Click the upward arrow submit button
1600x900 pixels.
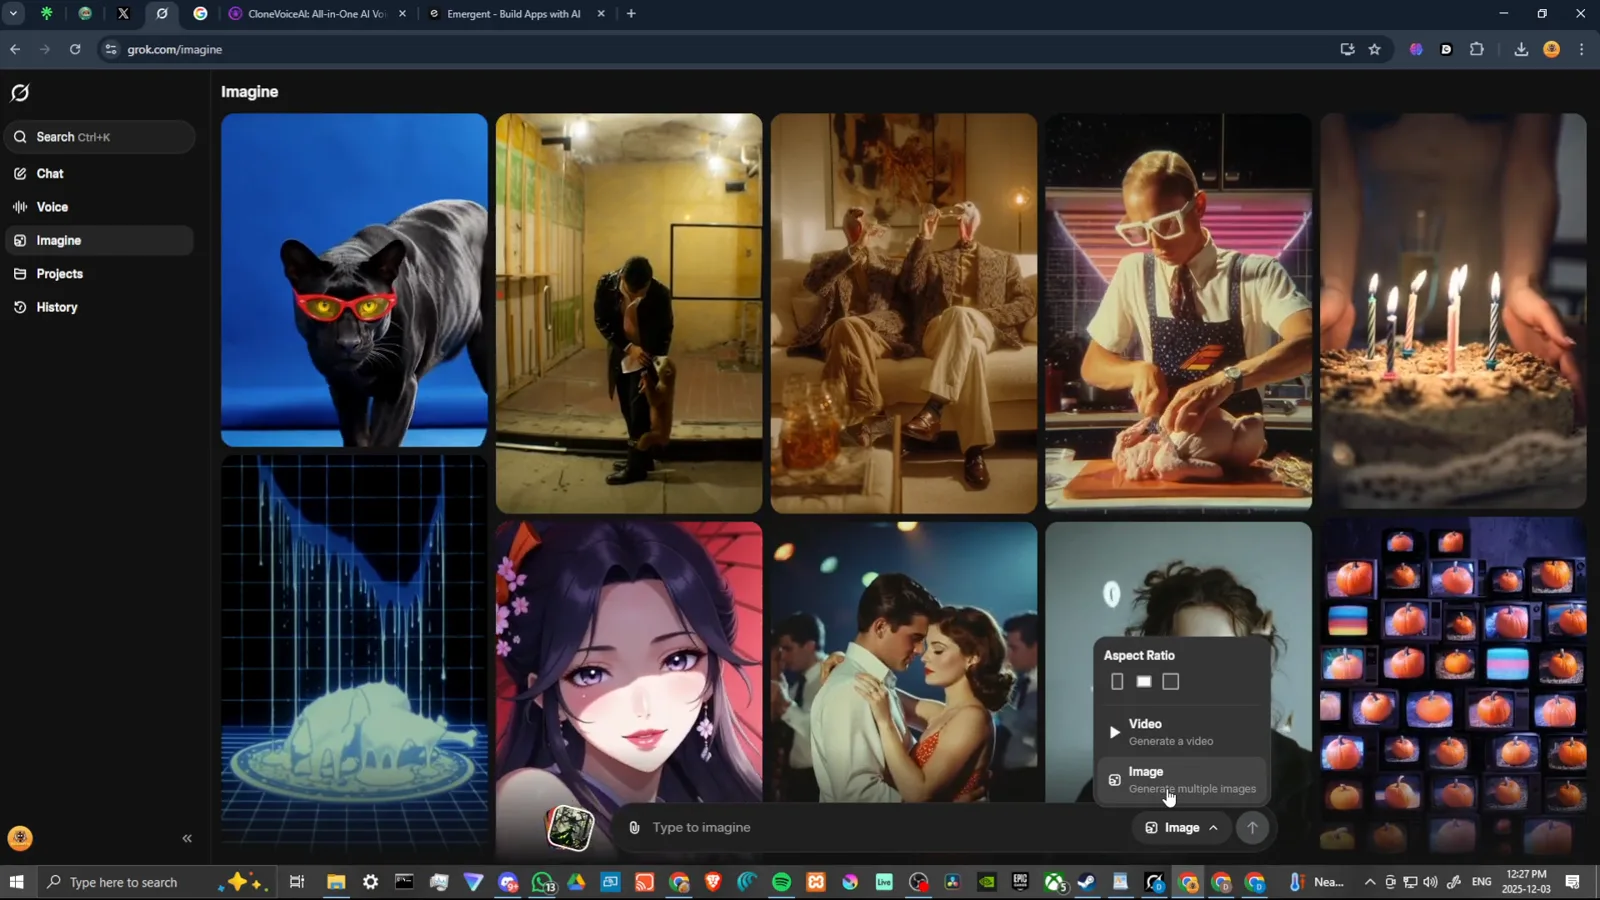pyautogui.click(x=1252, y=828)
